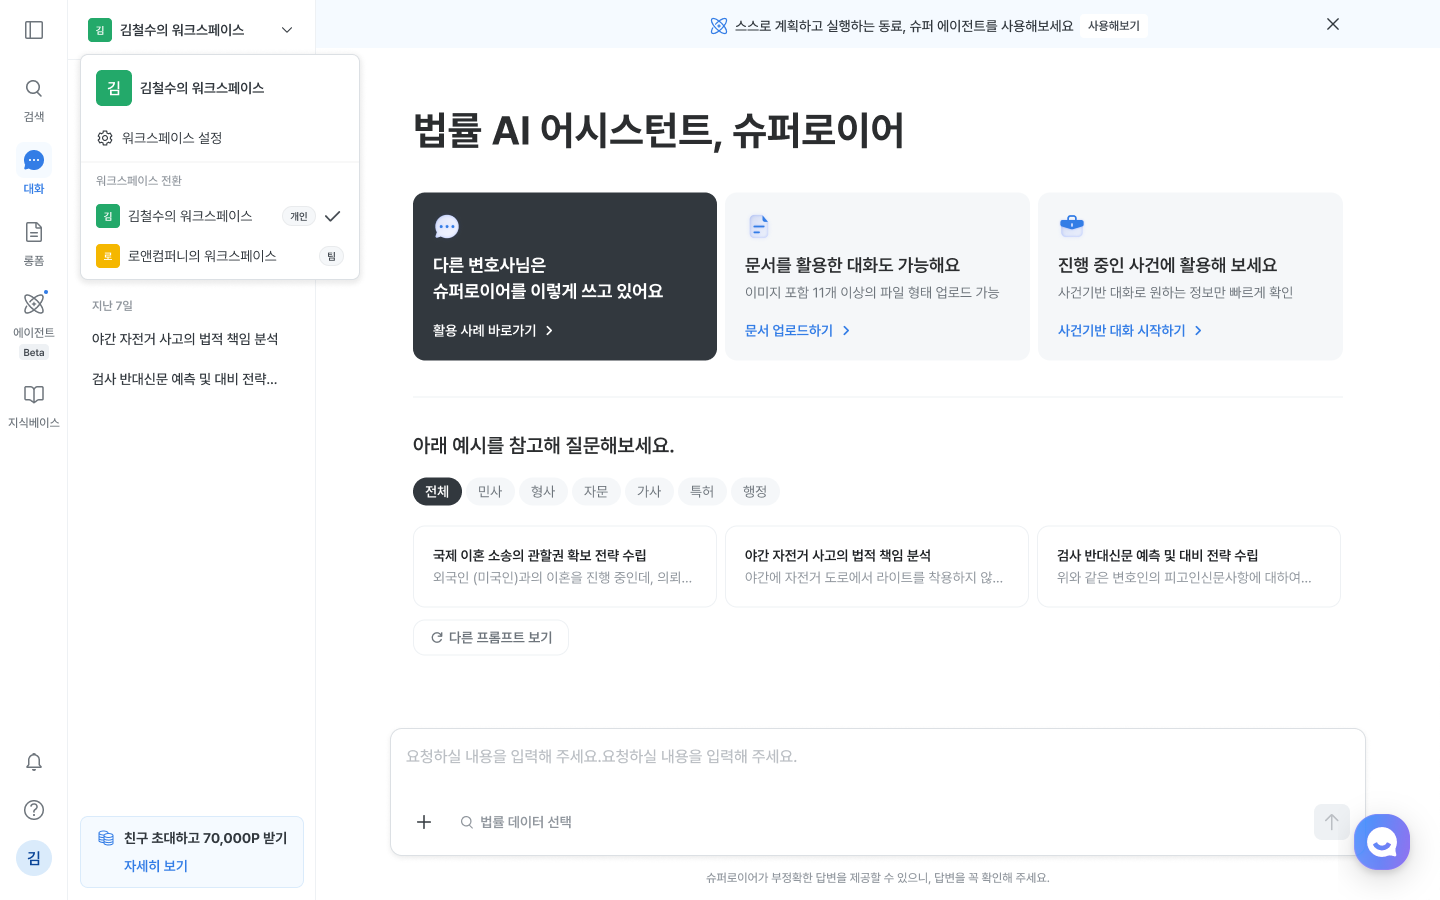Open the 법률 데이터 선택 selector
This screenshot has height=900, width=1440.
tap(516, 822)
